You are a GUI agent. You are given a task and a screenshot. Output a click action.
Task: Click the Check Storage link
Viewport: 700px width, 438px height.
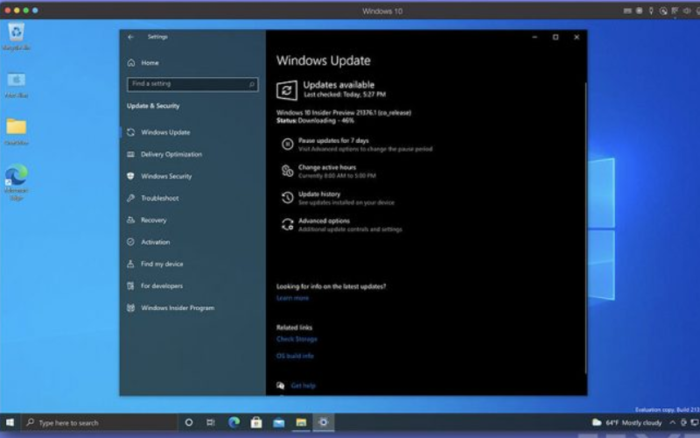296,339
